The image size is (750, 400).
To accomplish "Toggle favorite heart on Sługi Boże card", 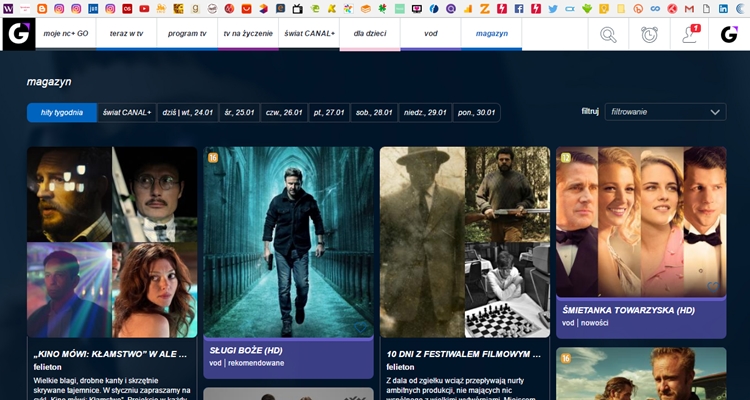I will click(360, 327).
